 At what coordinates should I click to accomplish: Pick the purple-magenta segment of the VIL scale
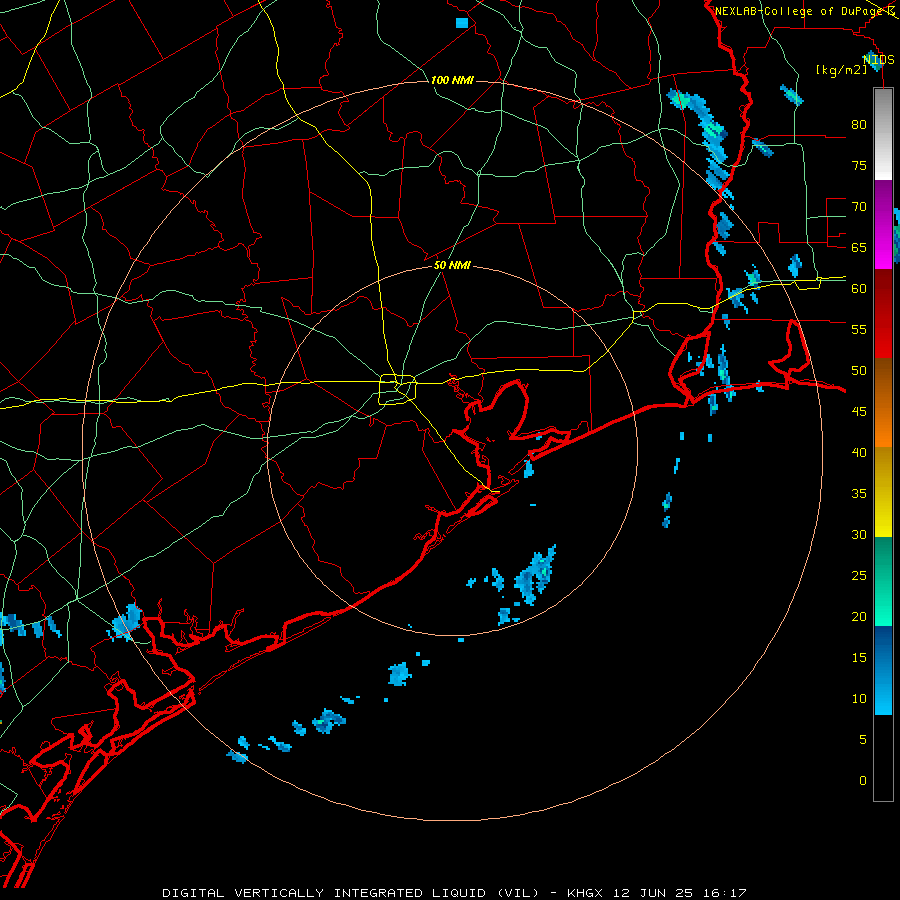point(883,224)
